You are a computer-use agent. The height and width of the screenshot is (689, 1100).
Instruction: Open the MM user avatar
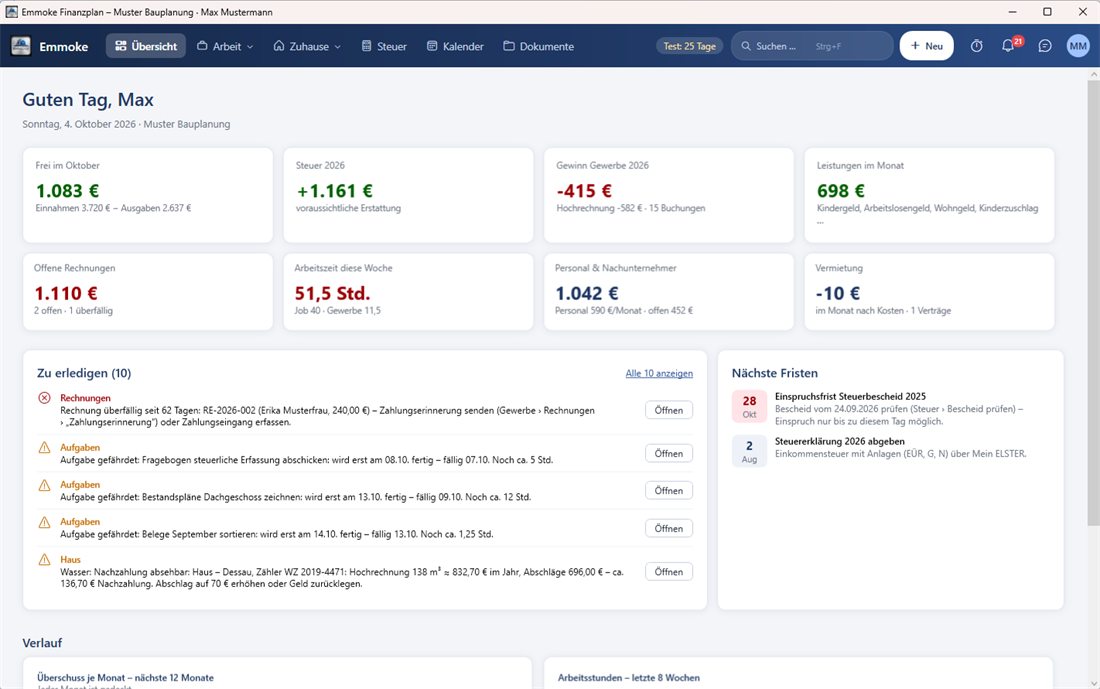(1078, 46)
